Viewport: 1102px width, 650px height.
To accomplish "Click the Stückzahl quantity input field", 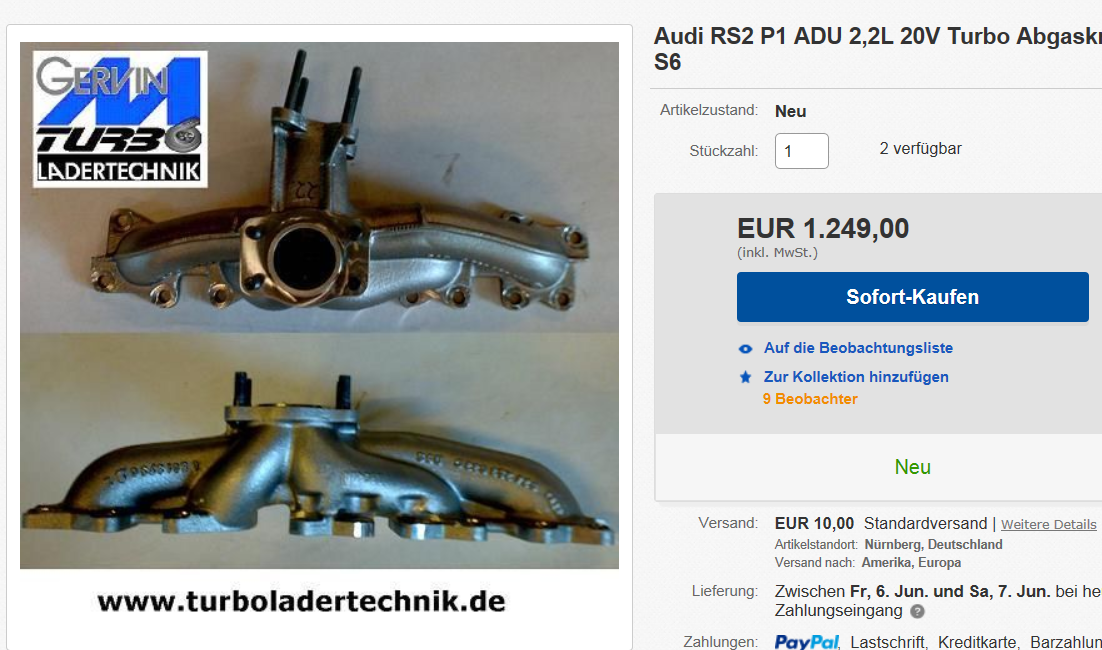I will point(801,151).
